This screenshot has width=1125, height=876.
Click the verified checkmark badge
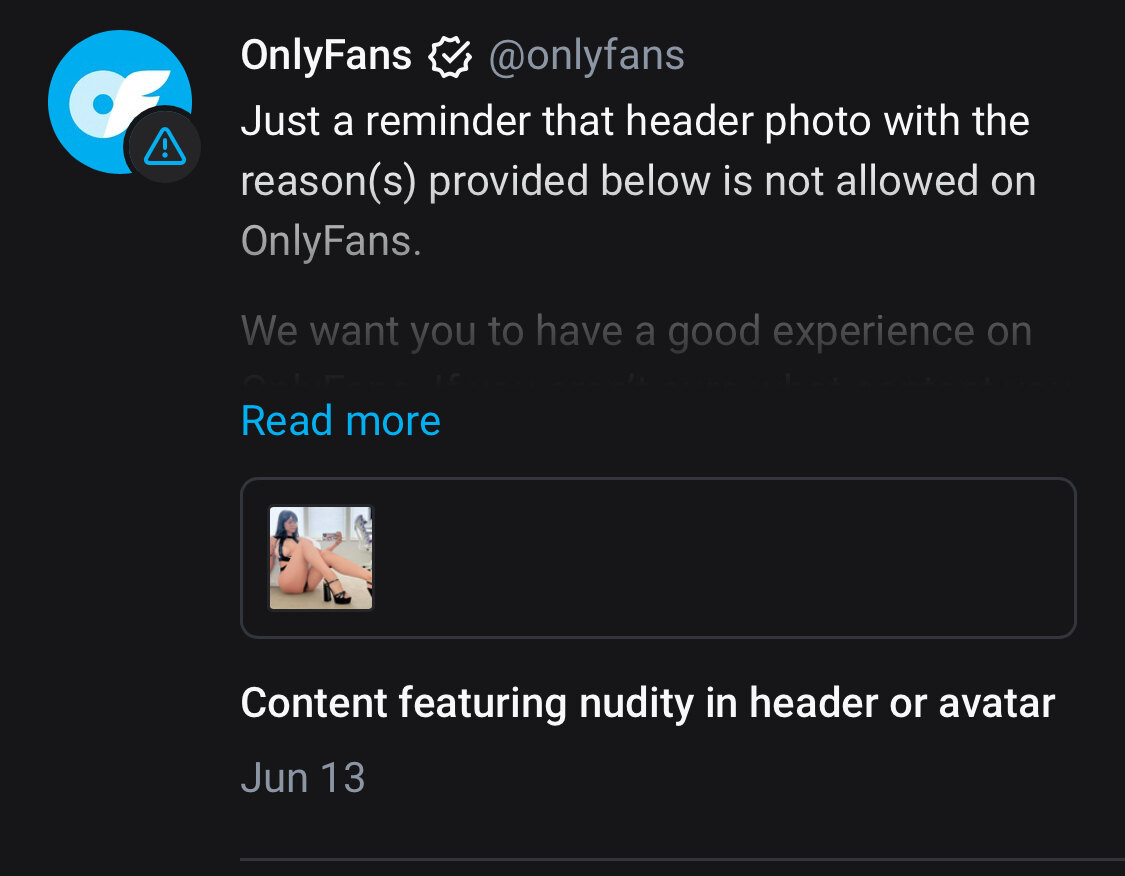click(450, 57)
